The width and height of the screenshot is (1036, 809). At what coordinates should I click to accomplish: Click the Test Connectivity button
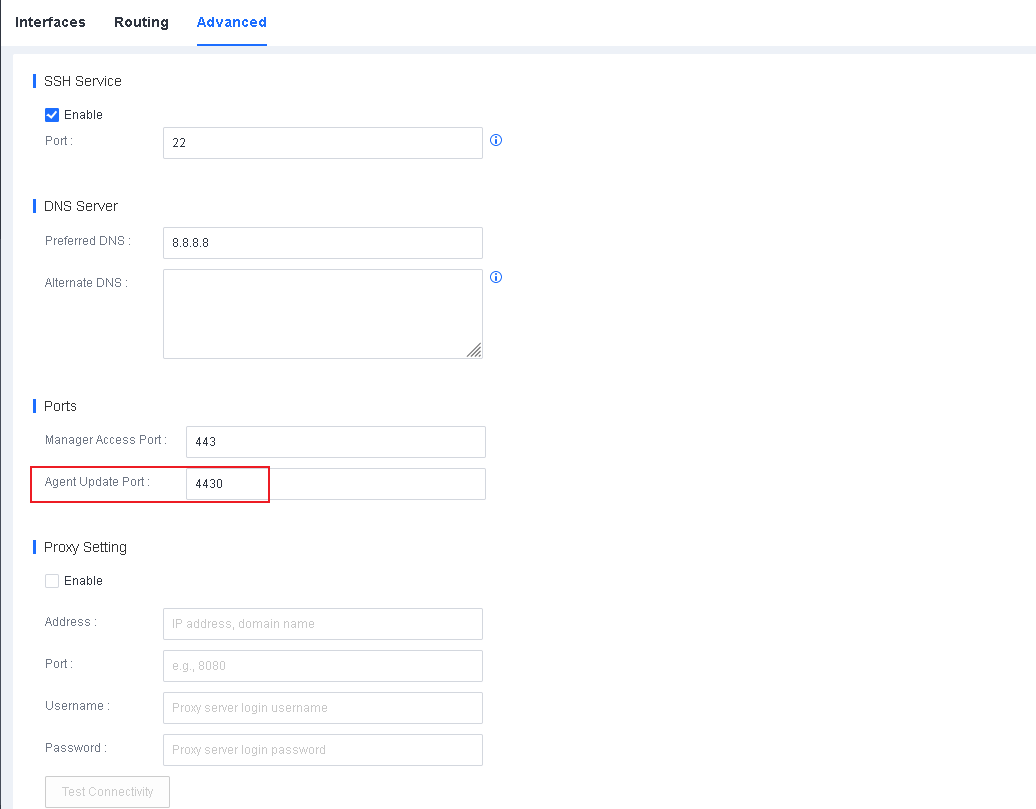pyautogui.click(x=108, y=792)
